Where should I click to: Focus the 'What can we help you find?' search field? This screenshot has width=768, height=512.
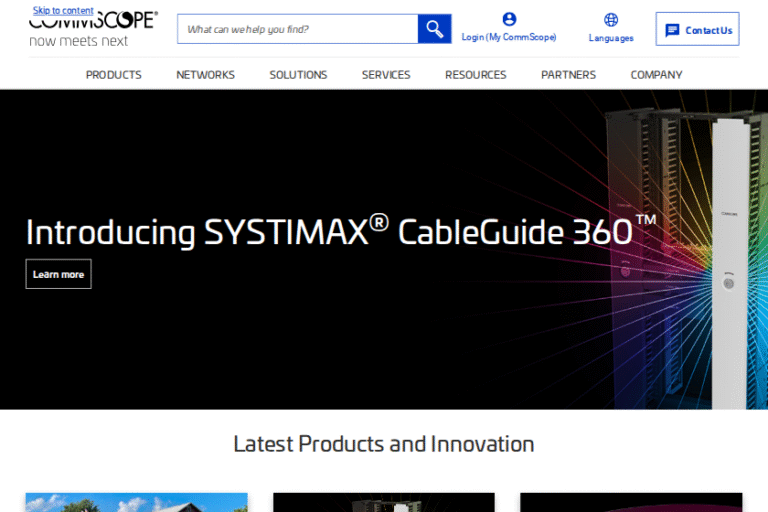coord(297,29)
